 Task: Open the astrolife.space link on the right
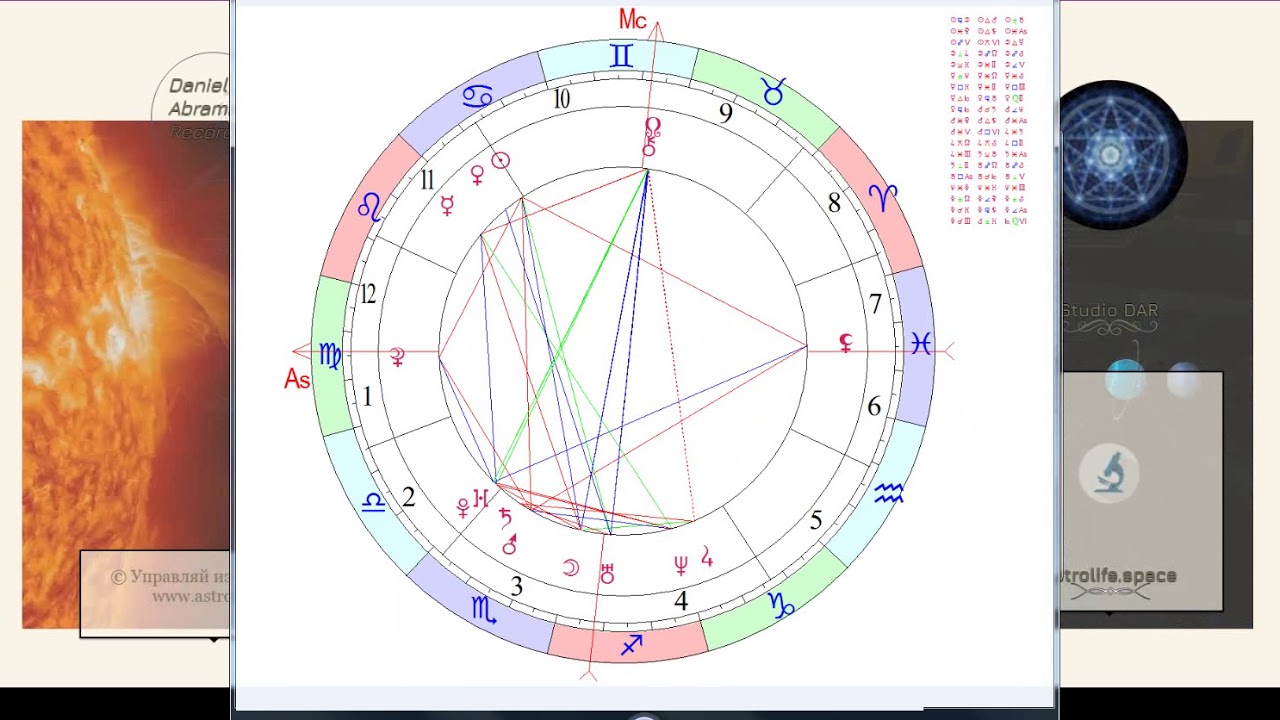point(1118,576)
